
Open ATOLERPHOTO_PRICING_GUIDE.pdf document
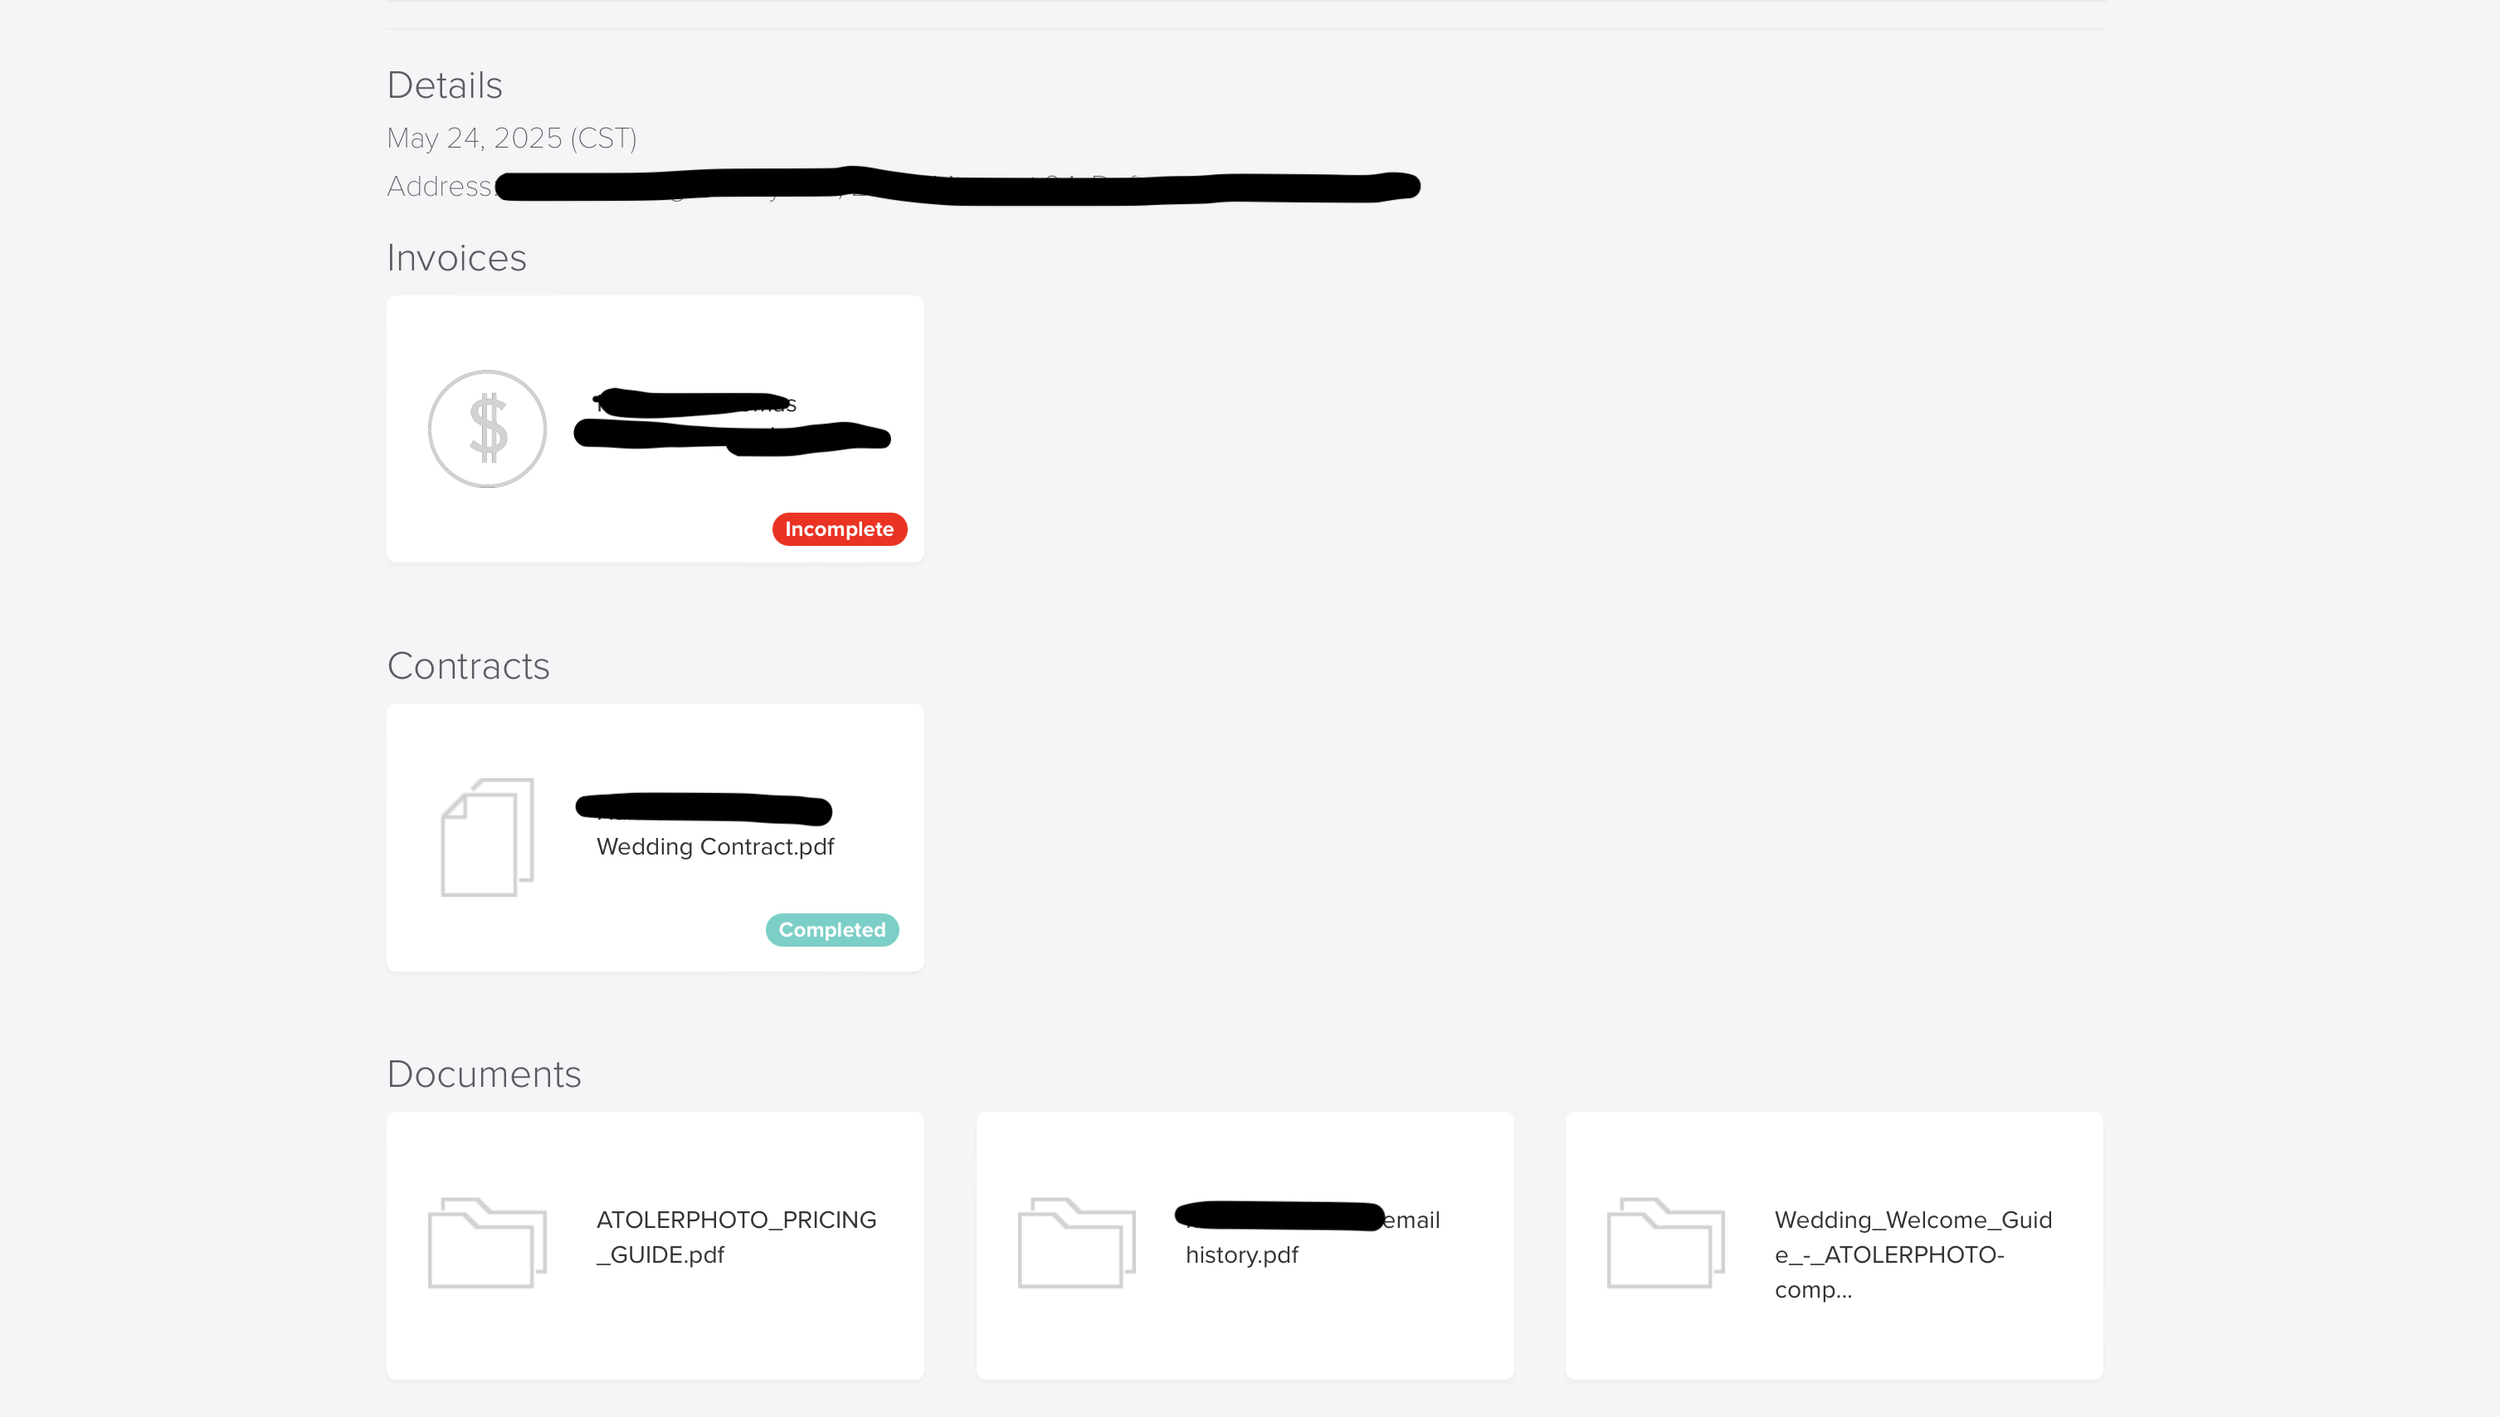pyautogui.click(x=736, y=1237)
